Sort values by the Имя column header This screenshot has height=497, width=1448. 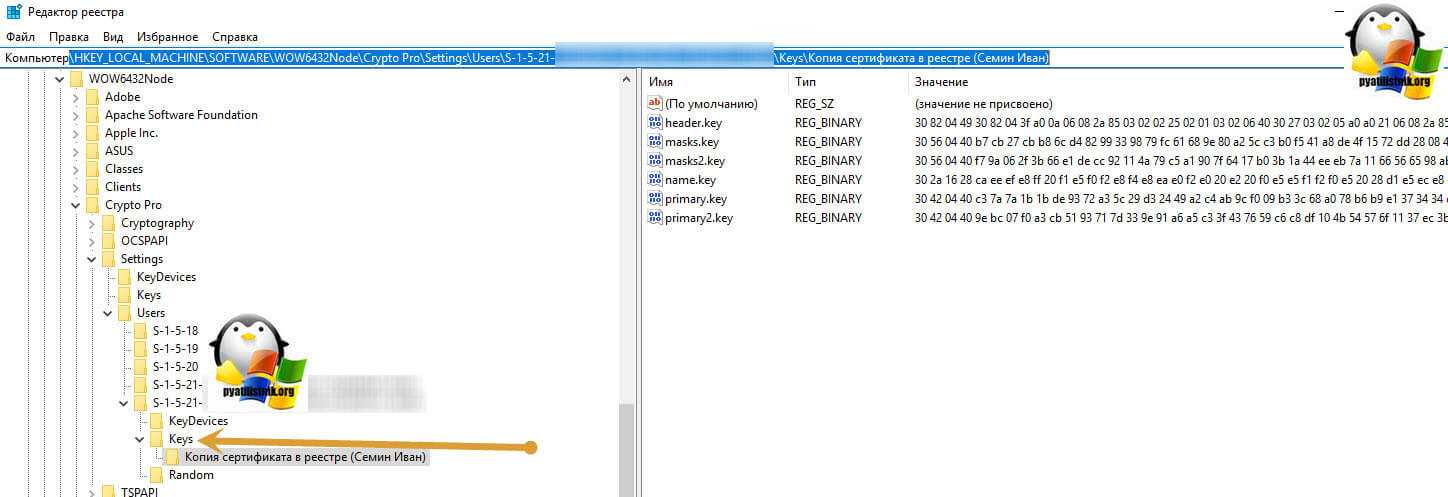point(660,81)
